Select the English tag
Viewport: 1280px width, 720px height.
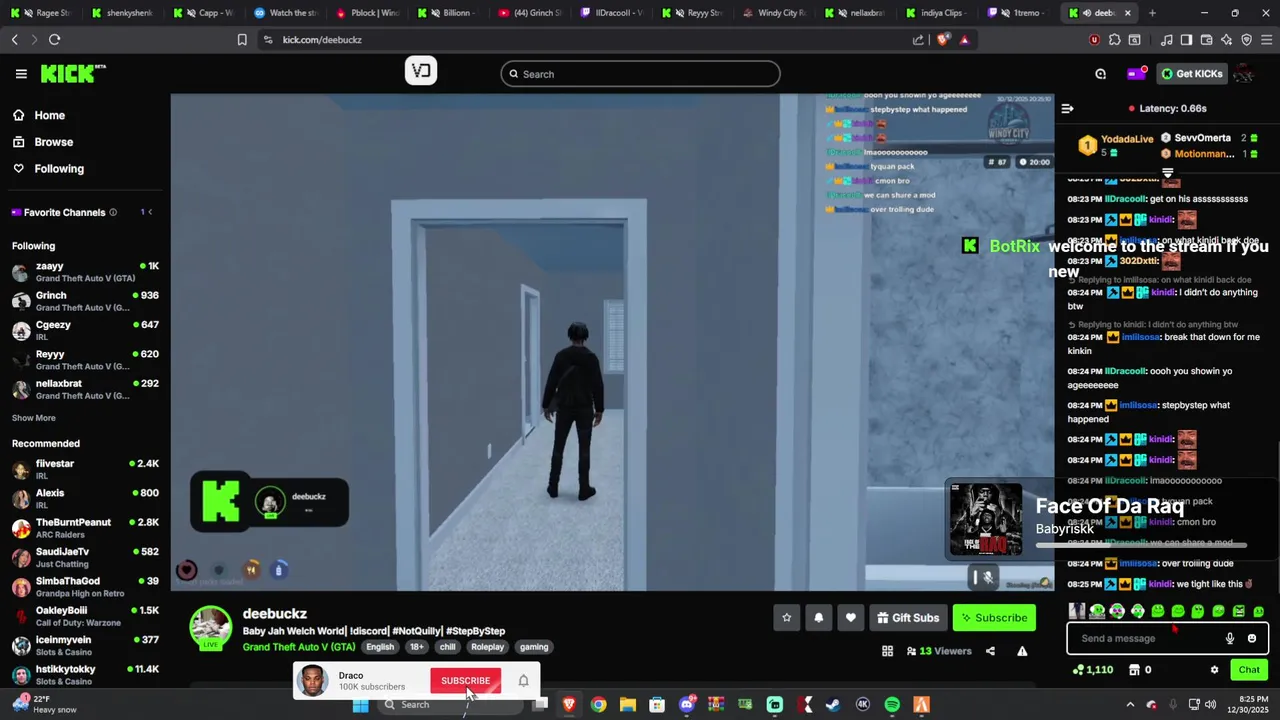pyautogui.click(x=380, y=647)
